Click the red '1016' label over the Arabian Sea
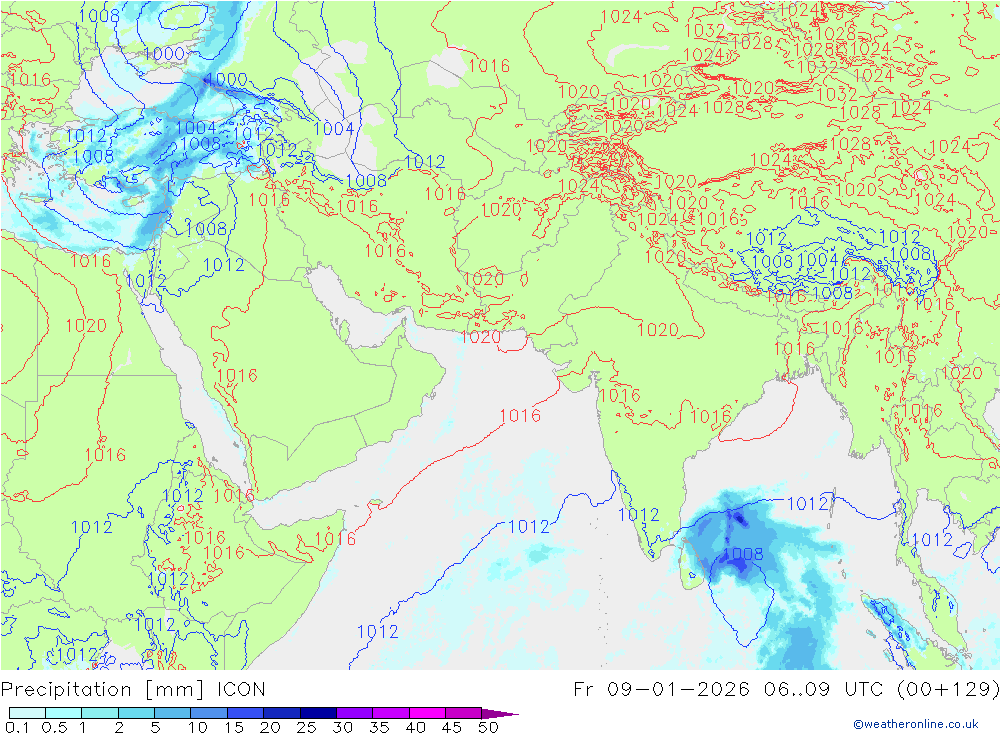The image size is (1000, 733). (520, 415)
